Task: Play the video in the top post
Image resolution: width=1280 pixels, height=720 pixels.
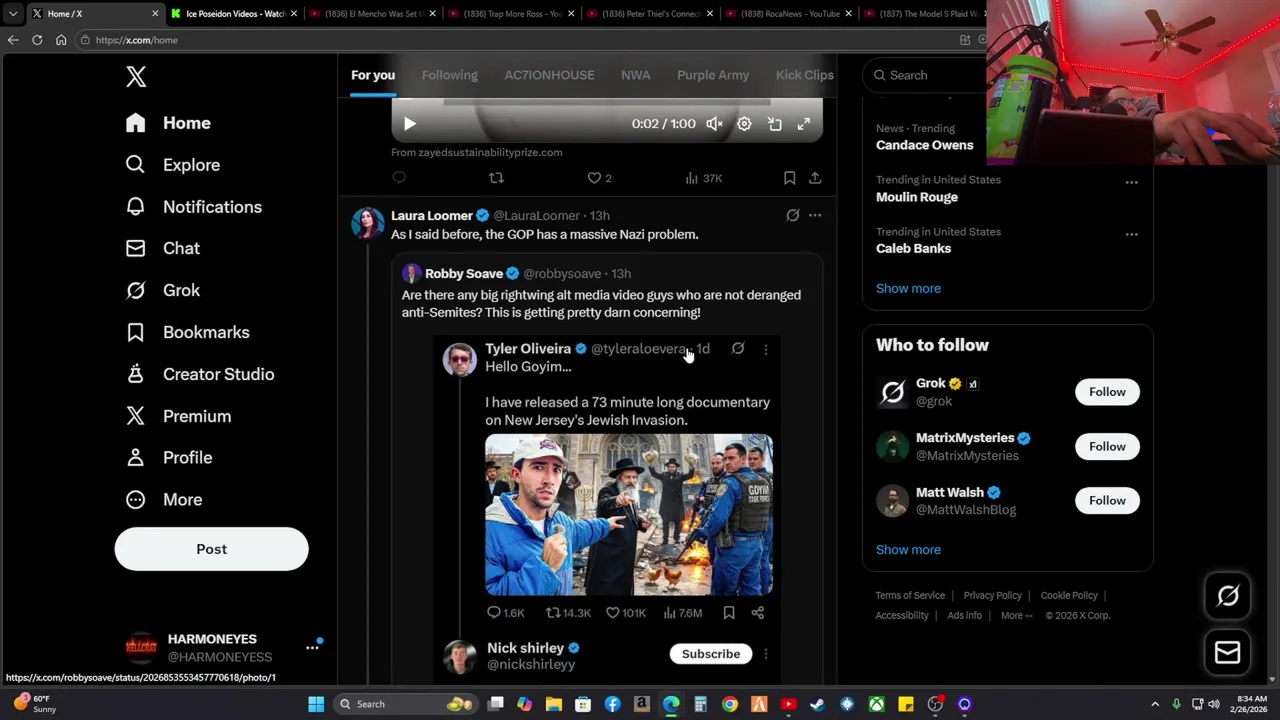Action: point(409,124)
